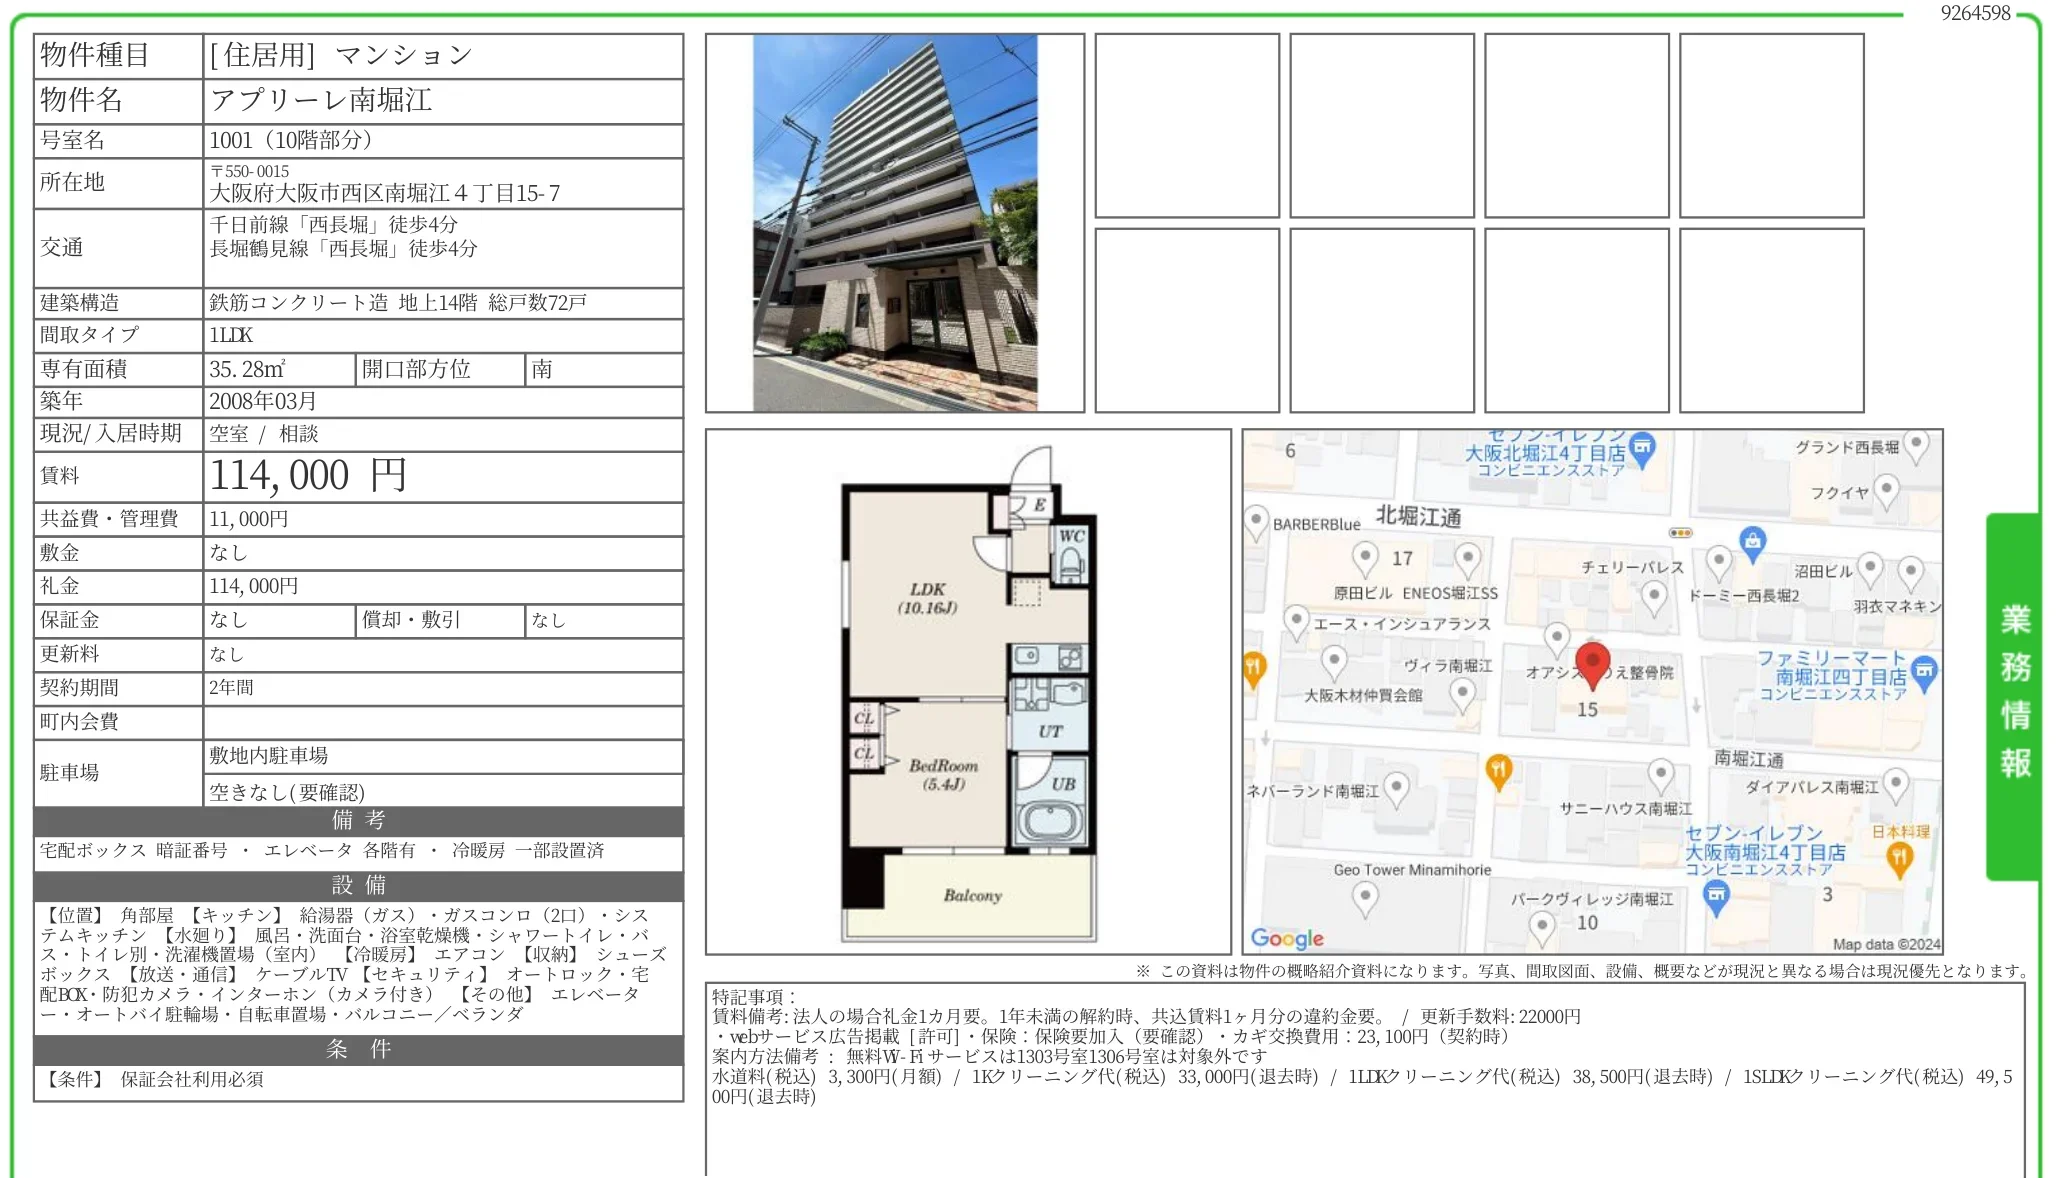Click the Seven-Eleven 大阪南堀江4丁目店 pin

pos(1716,896)
